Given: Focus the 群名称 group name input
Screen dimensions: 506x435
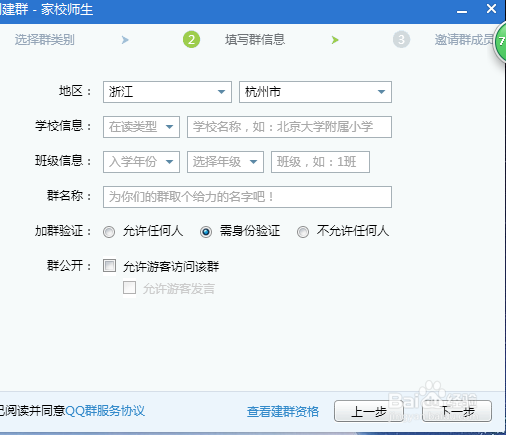Looking at the screenshot, I should (x=247, y=197).
